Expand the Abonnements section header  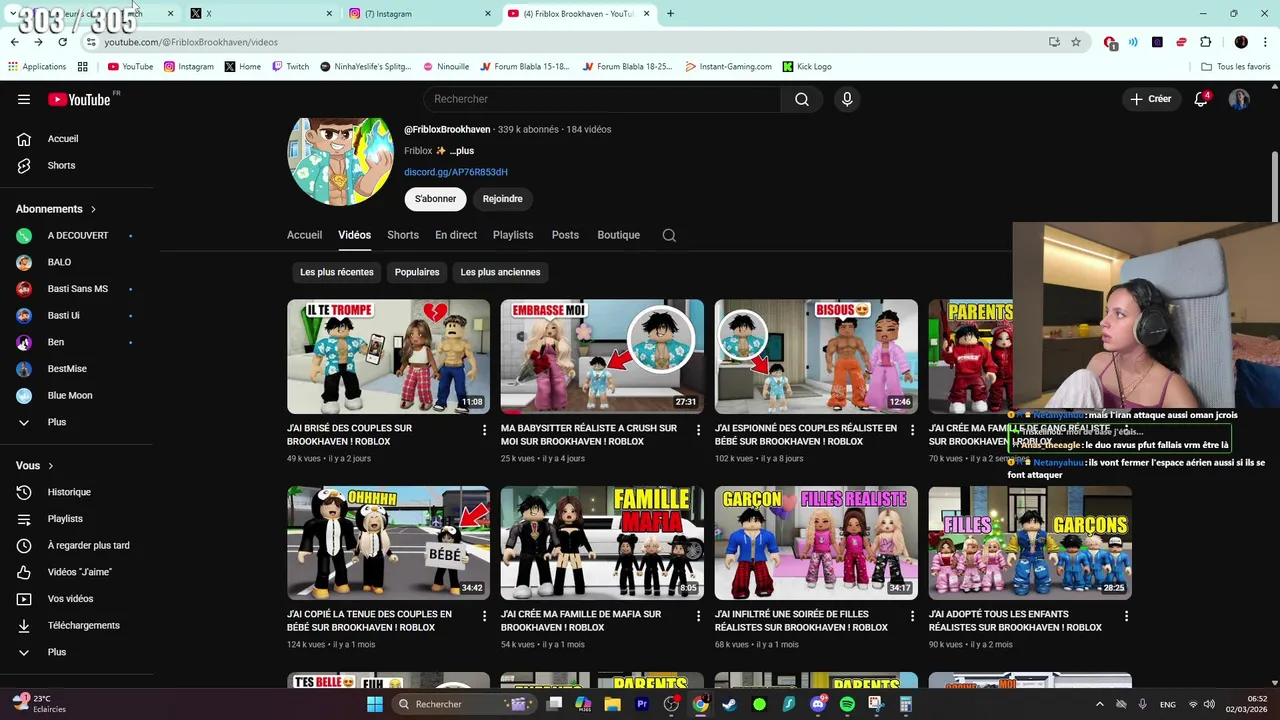[x=56, y=209]
